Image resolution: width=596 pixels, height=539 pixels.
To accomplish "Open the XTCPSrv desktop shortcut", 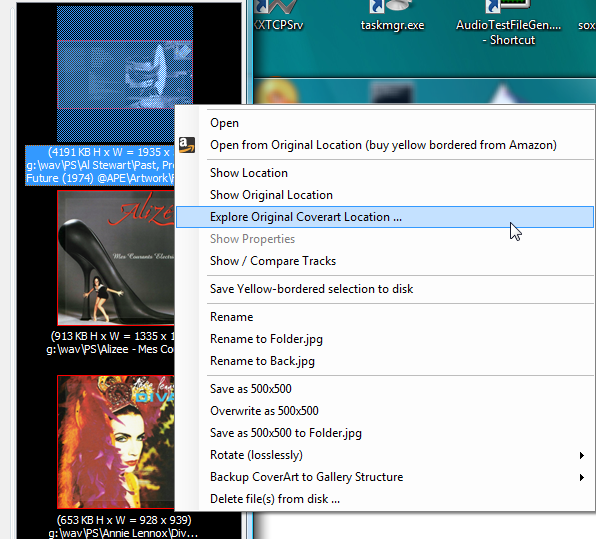I will click(x=279, y=16).
